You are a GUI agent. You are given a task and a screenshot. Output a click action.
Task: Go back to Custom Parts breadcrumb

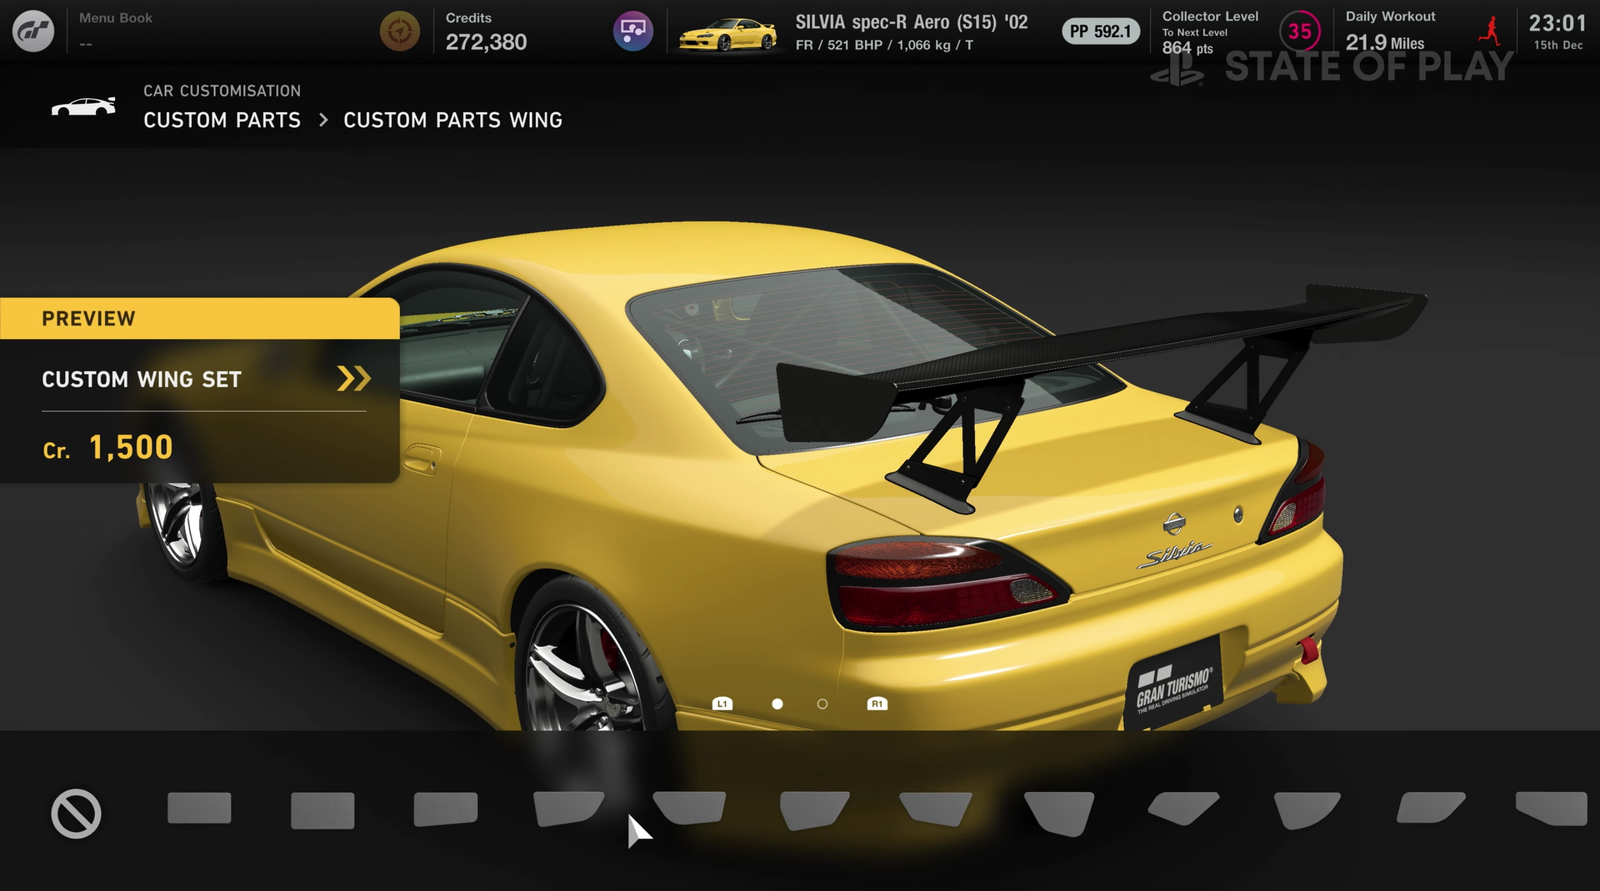coord(222,120)
